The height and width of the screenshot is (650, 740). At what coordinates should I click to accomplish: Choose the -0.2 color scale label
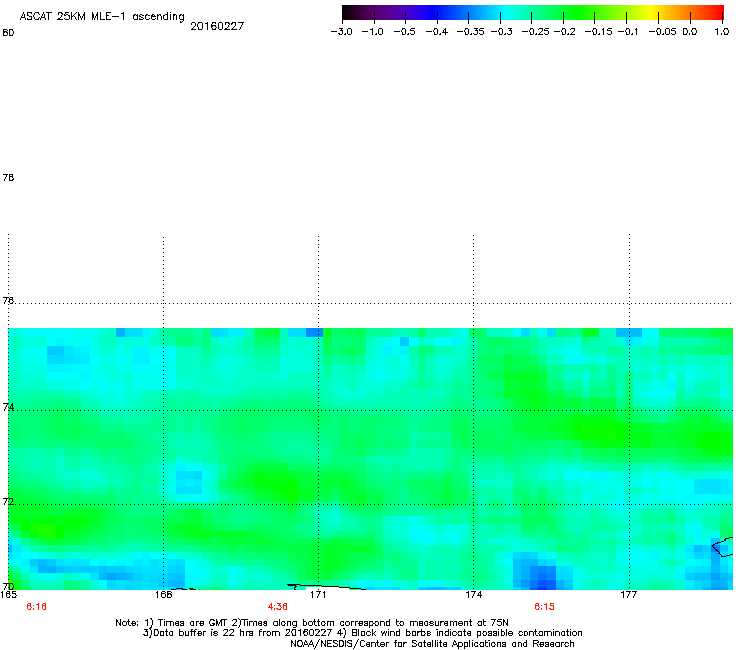coord(565,32)
